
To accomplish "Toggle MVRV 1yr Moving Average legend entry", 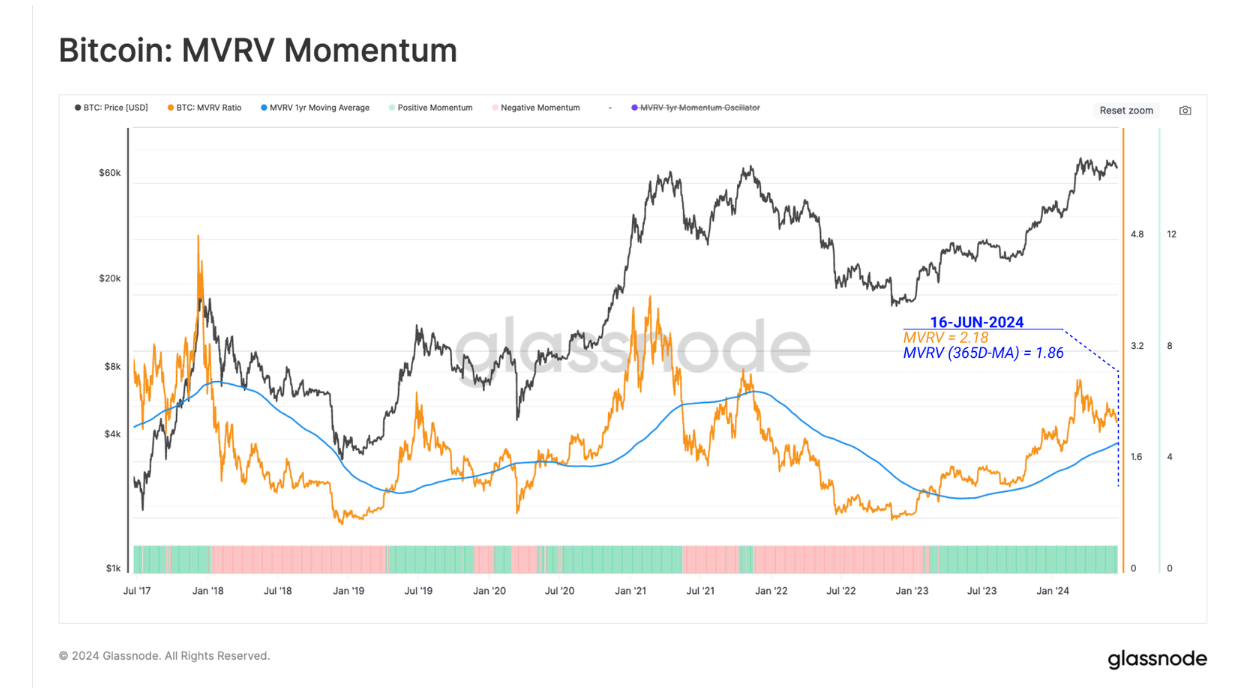I will [315, 108].
